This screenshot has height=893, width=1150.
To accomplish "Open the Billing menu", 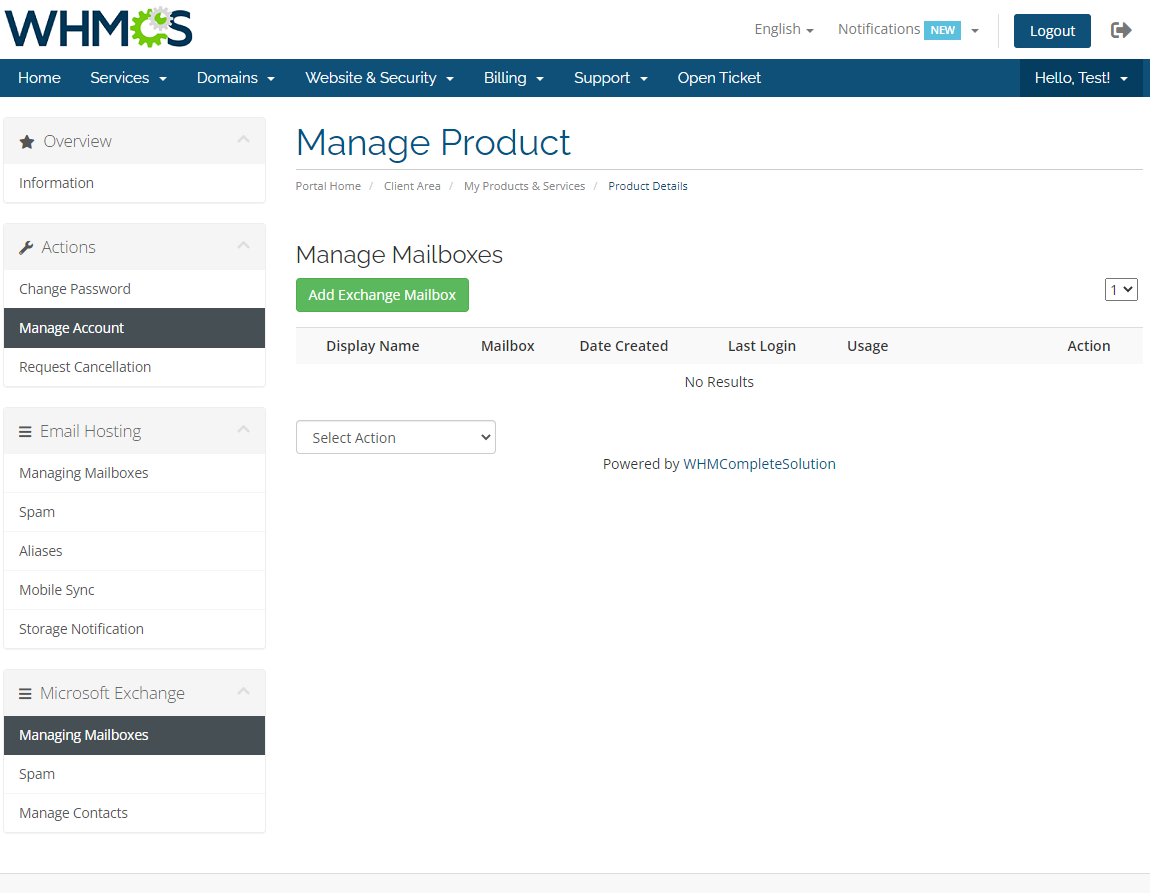I will point(513,78).
